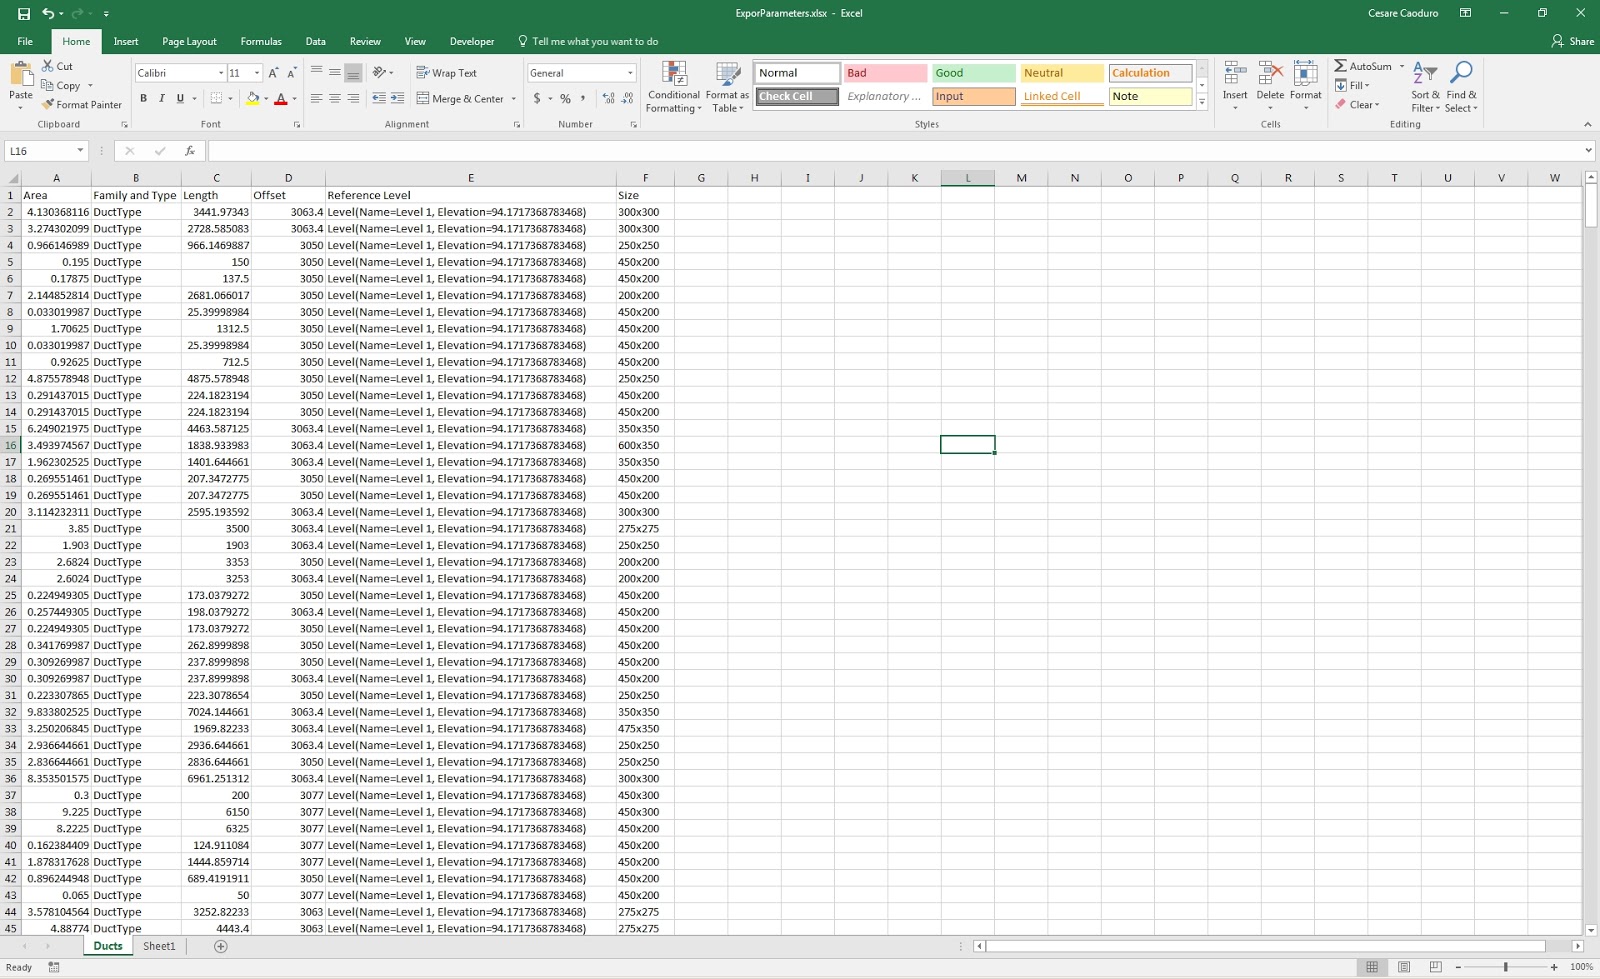Apply Percent Style number format

tap(565, 98)
